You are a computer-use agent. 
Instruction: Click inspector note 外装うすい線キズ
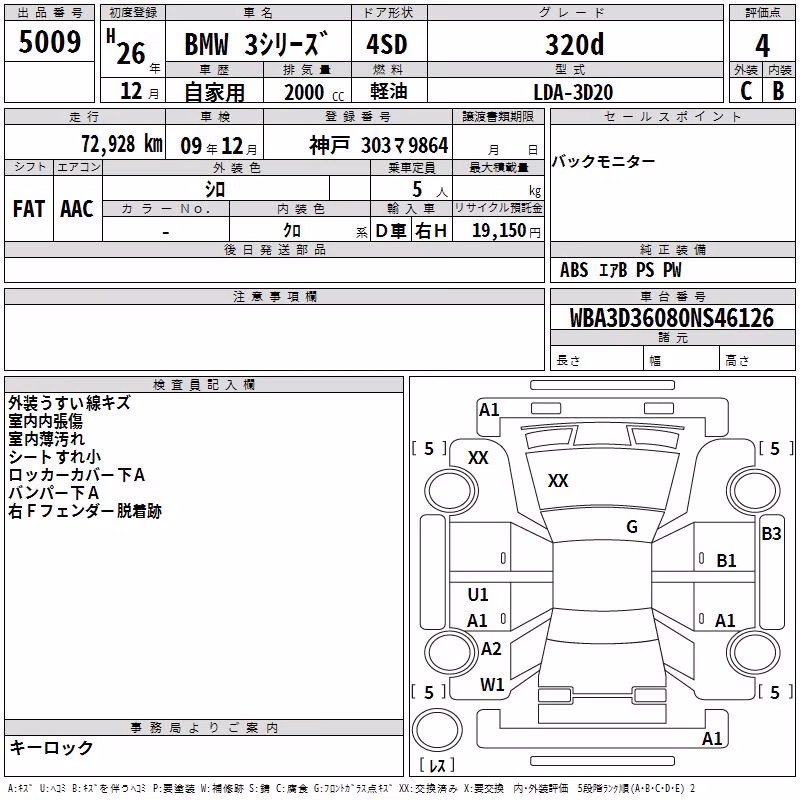coord(69,403)
